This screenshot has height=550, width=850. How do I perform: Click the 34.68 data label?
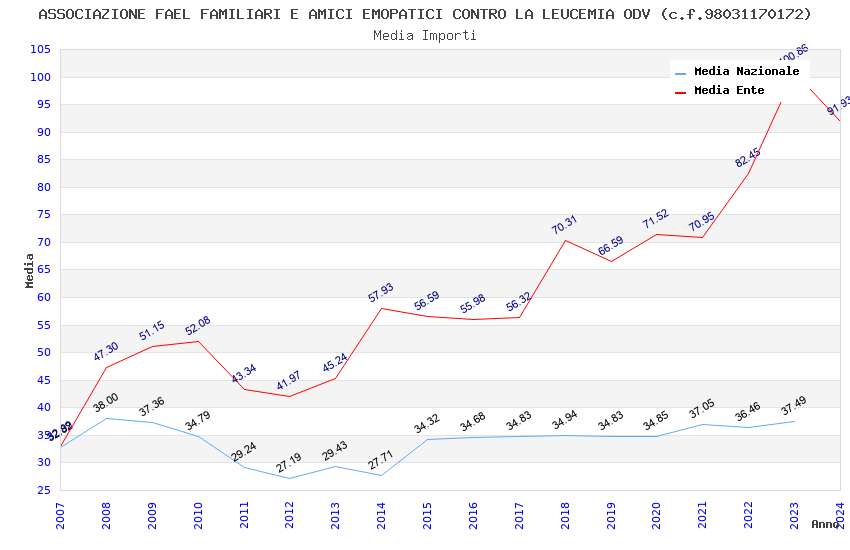(x=473, y=422)
